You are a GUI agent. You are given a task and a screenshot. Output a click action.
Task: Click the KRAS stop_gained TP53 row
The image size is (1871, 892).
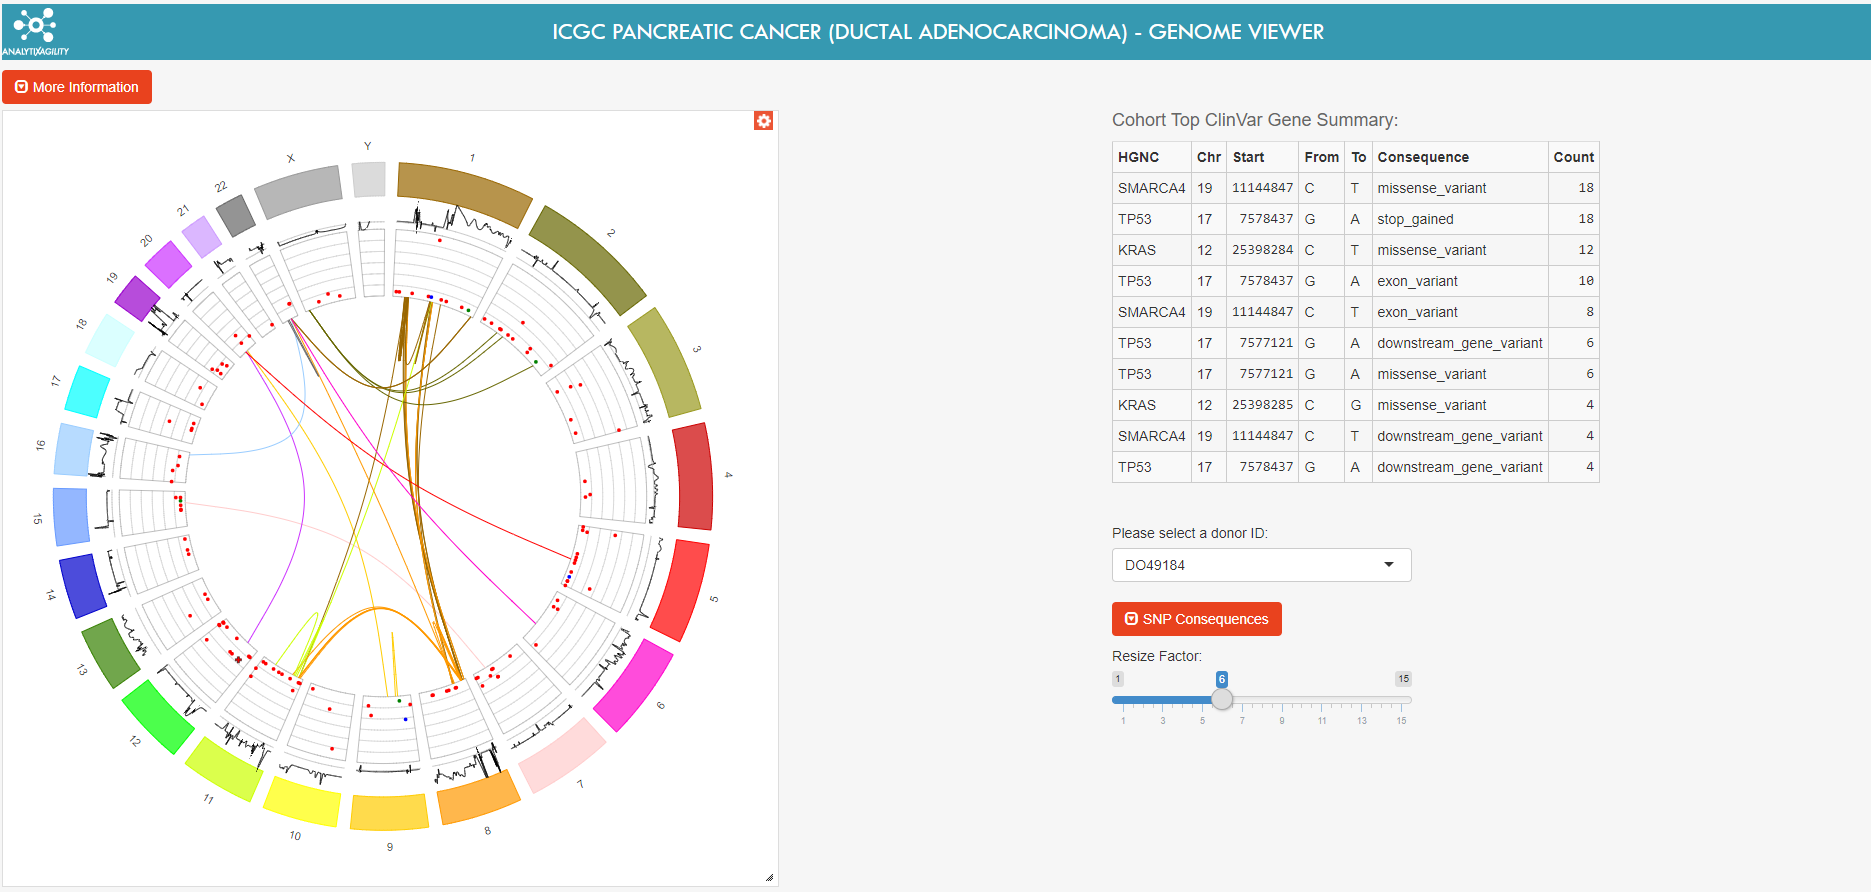1354,219
